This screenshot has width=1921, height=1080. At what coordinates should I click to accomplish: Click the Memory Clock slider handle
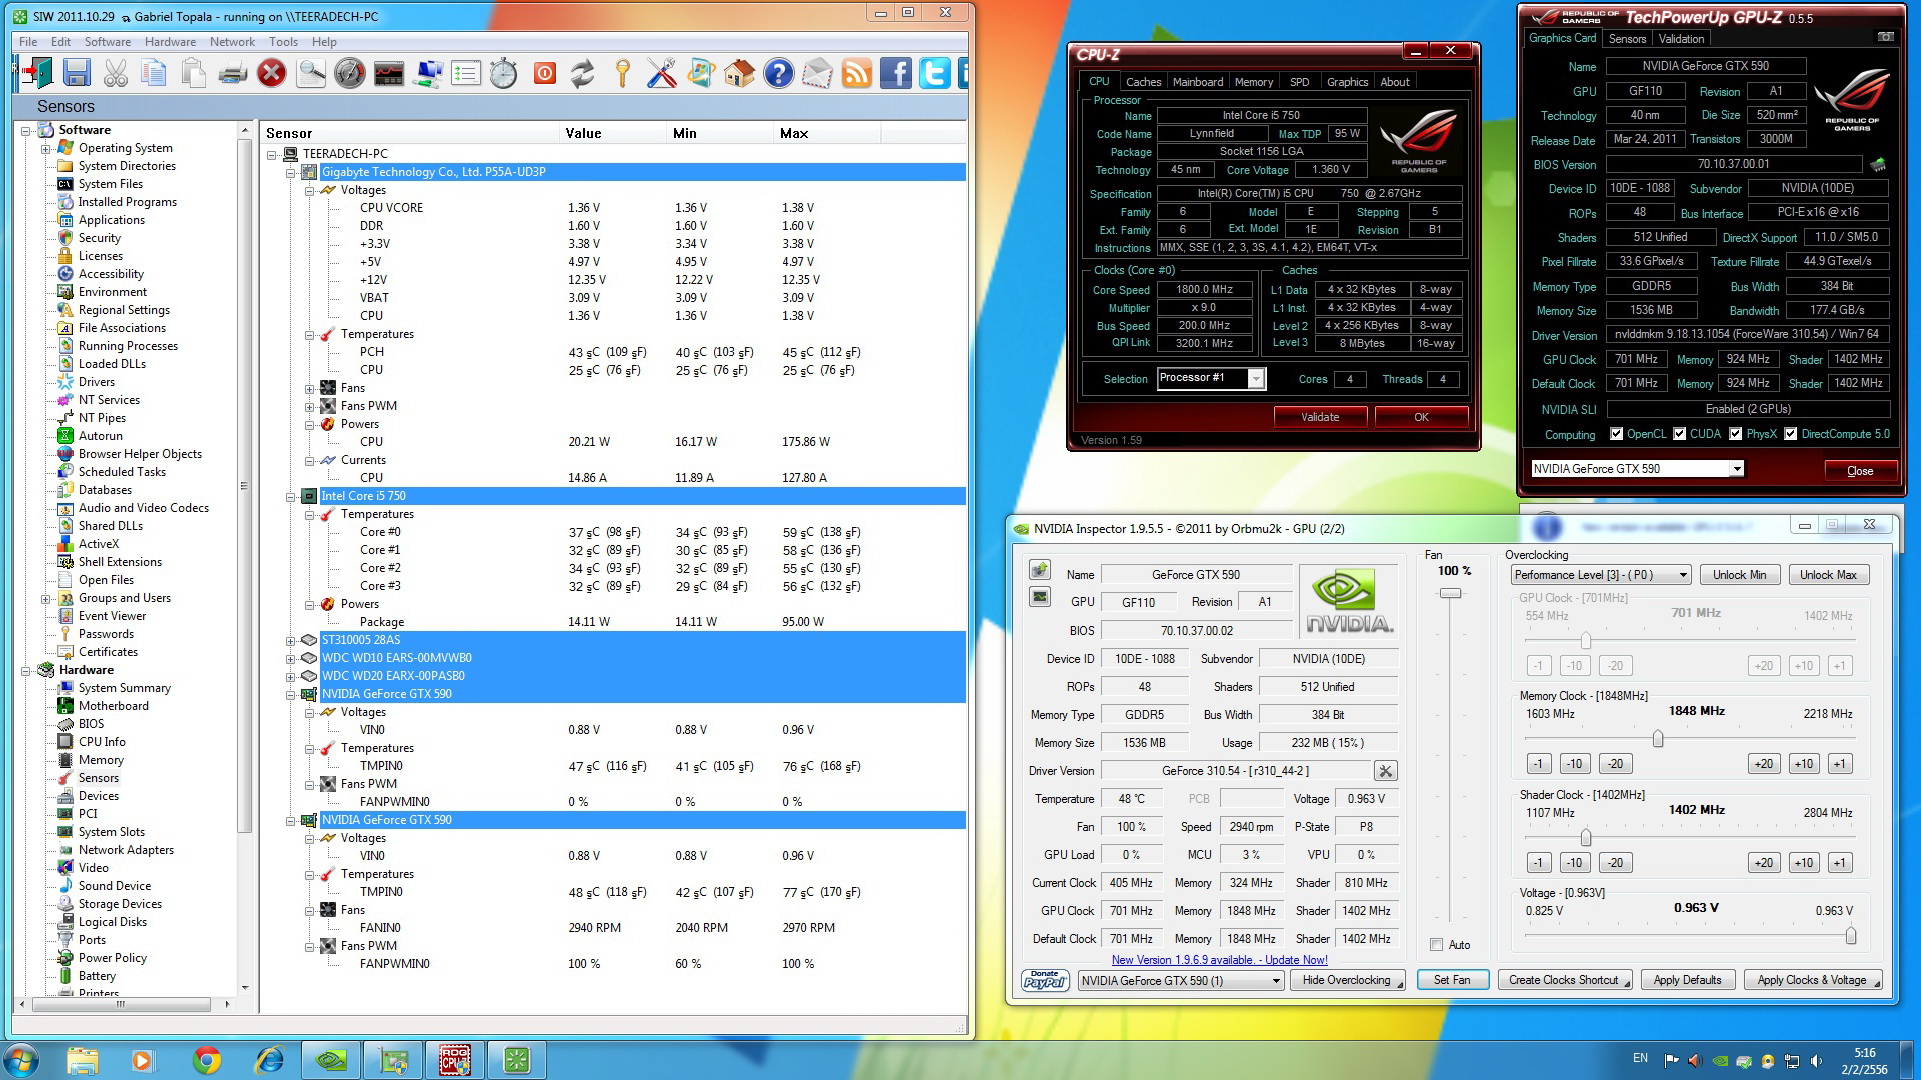tap(1658, 739)
